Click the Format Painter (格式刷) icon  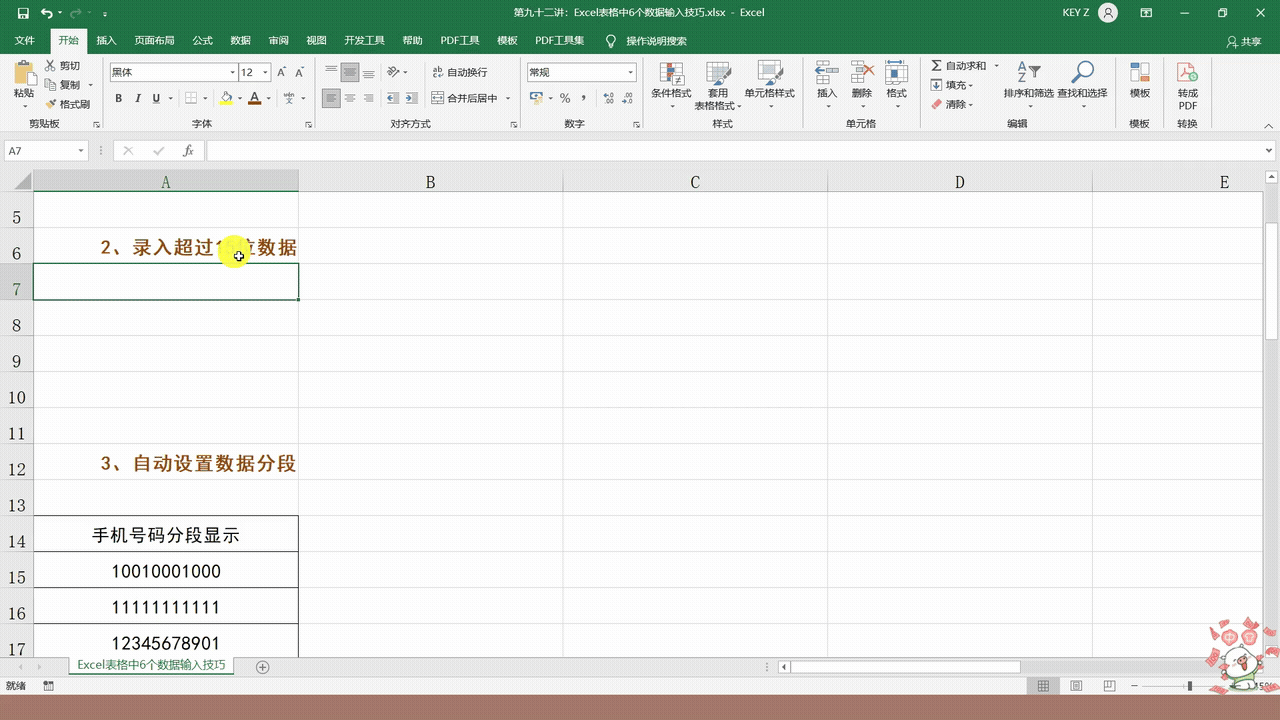tap(51, 104)
